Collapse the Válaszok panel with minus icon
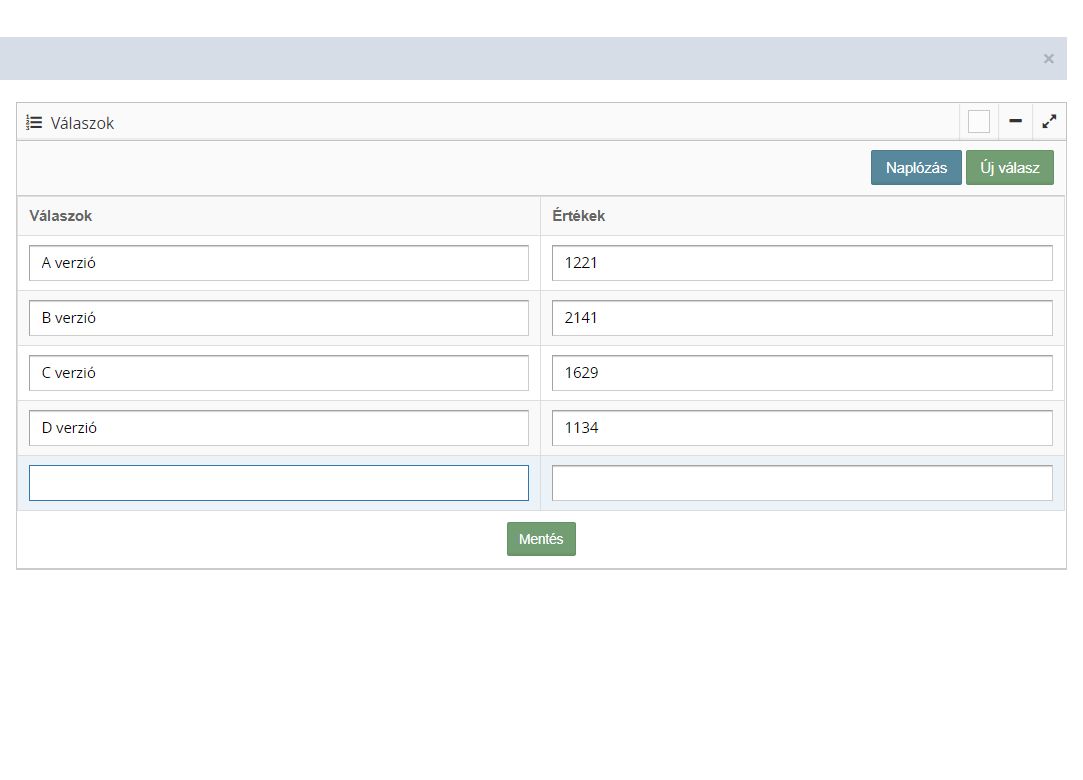 point(1015,122)
